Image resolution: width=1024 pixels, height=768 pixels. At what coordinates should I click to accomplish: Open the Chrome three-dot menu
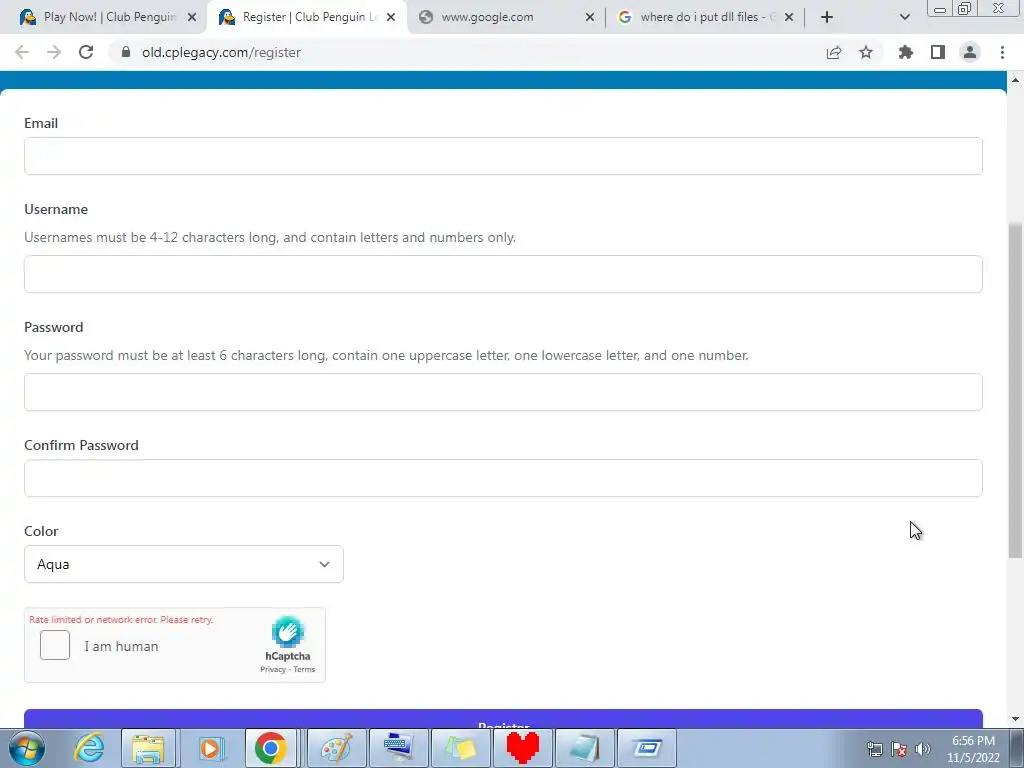[x=1002, y=52]
